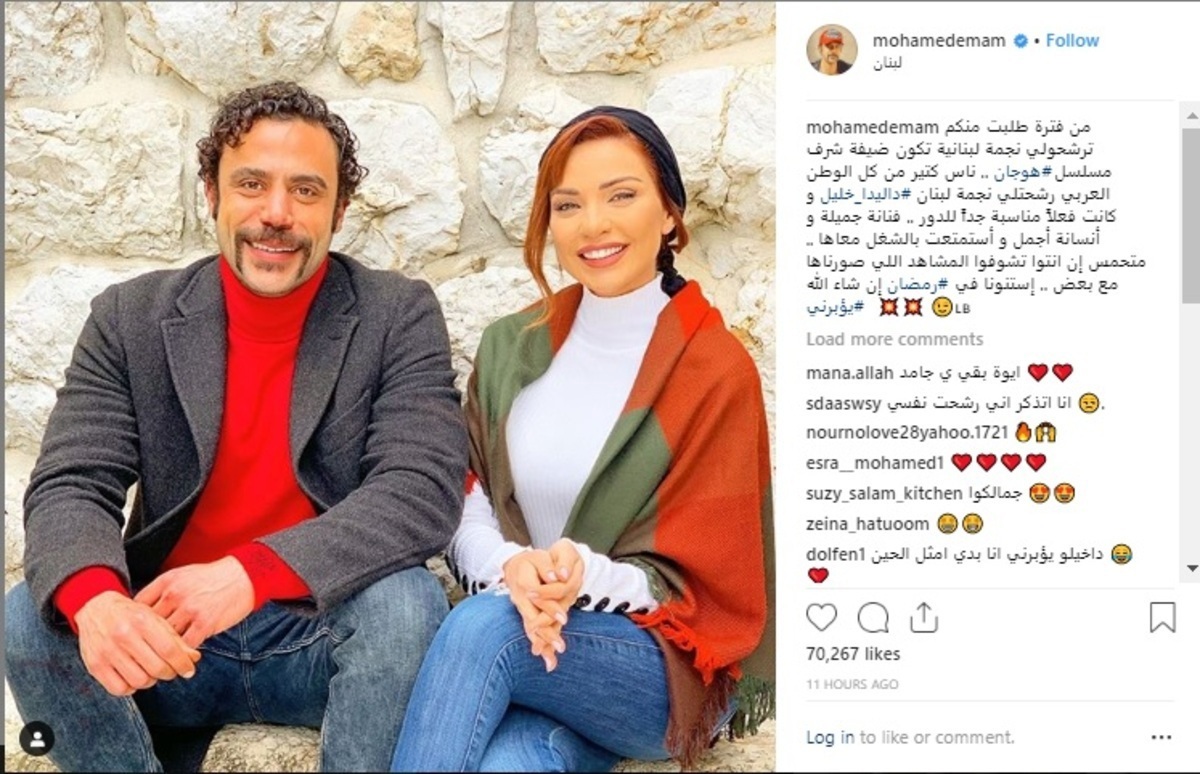This screenshot has height=774, width=1200.
Task: Open the three-dot more options menu
Action: point(1160,737)
